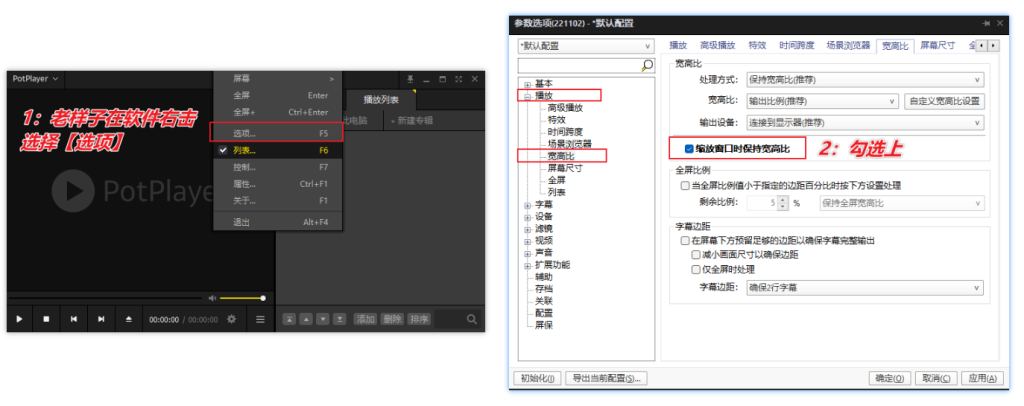Viewport: 1024px width, 406px height.
Task: Toggle playlist with the hamburger icon
Action: point(260,319)
